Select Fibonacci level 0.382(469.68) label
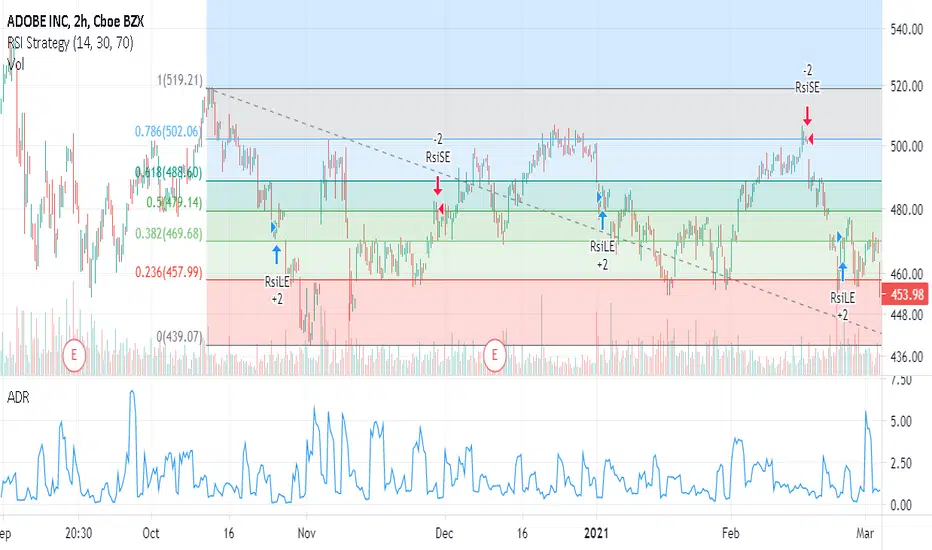The height and width of the screenshot is (550, 932). coord(169,233)
